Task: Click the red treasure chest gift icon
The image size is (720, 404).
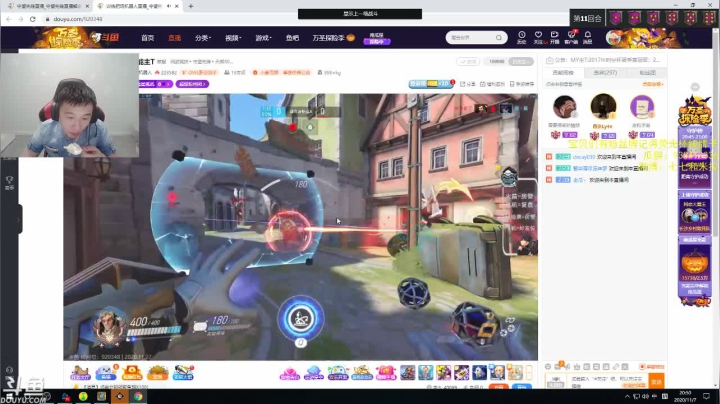Action: point(131,372)
